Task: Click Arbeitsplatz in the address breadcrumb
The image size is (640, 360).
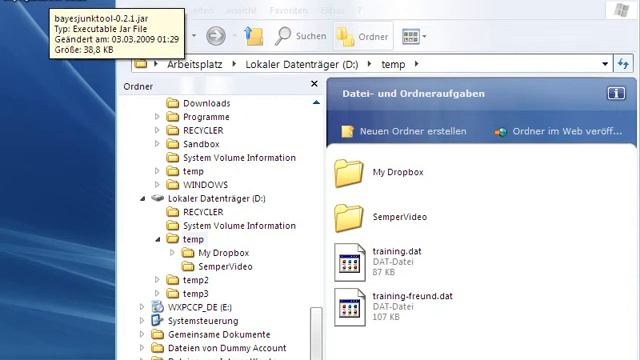Action: 195,64
